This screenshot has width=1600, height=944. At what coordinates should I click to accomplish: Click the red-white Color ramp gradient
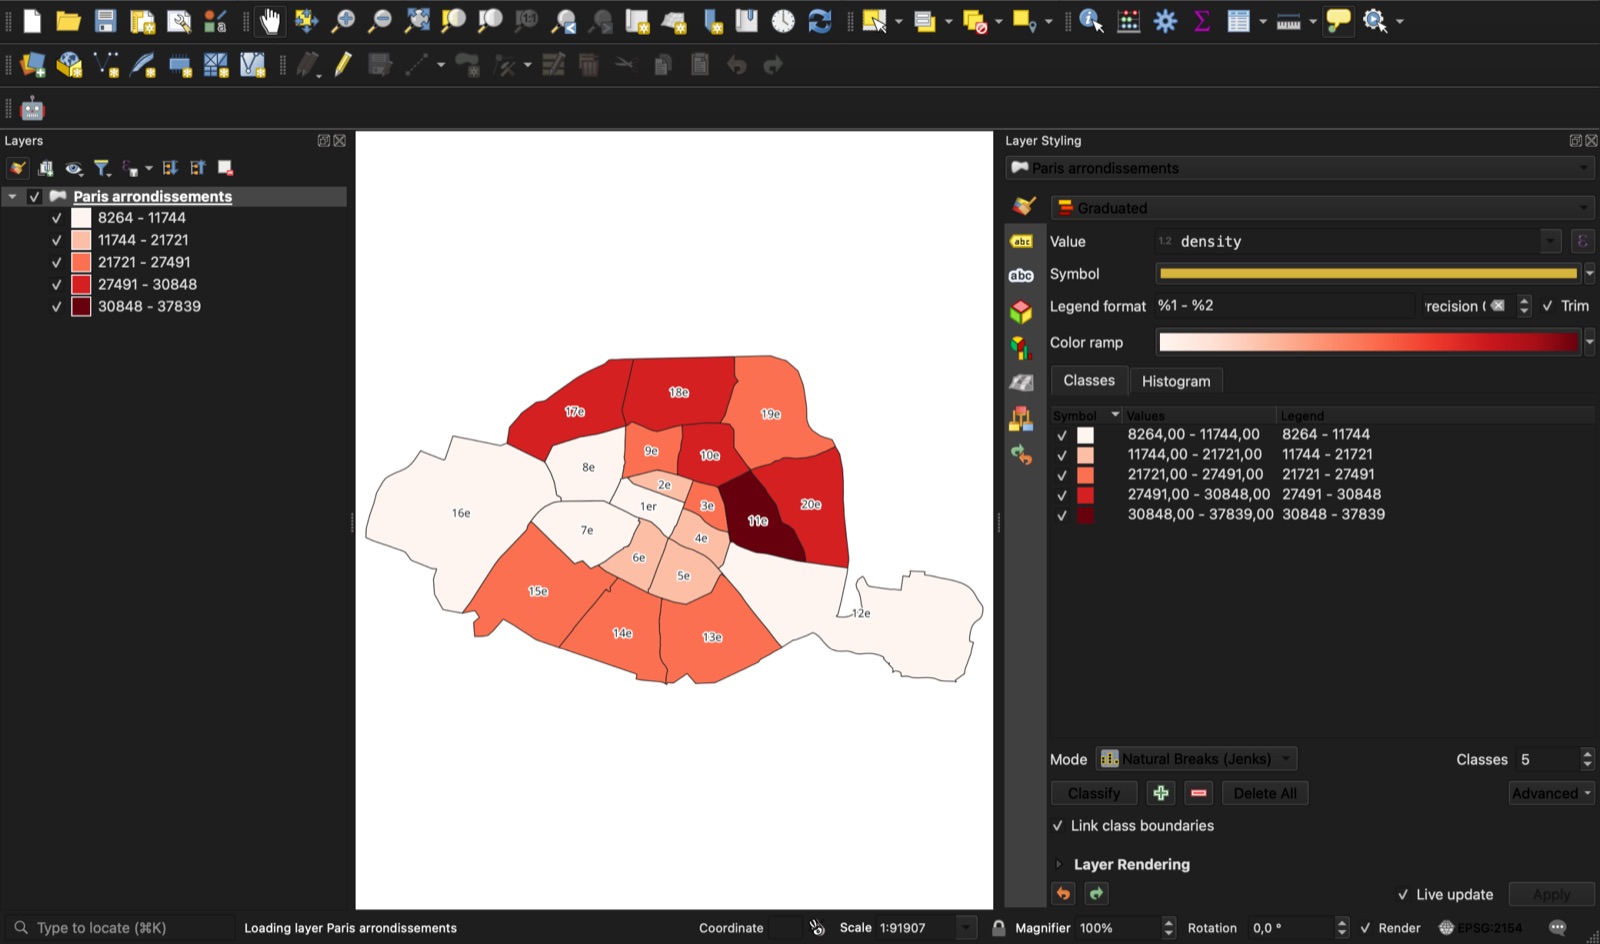pos(1368,342)
